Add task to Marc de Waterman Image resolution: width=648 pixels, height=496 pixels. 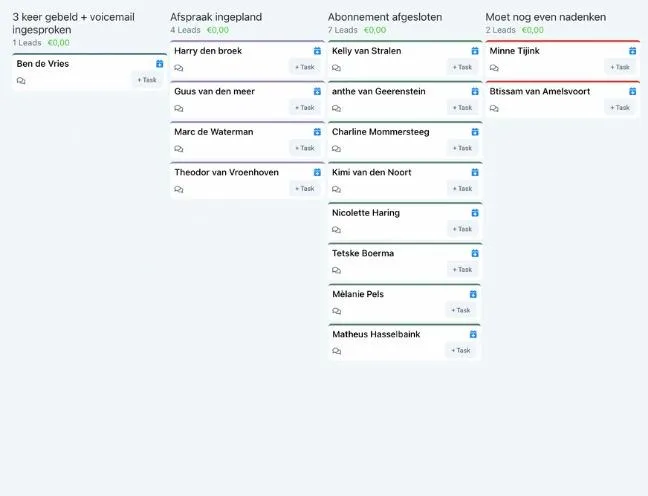(305, 148)
